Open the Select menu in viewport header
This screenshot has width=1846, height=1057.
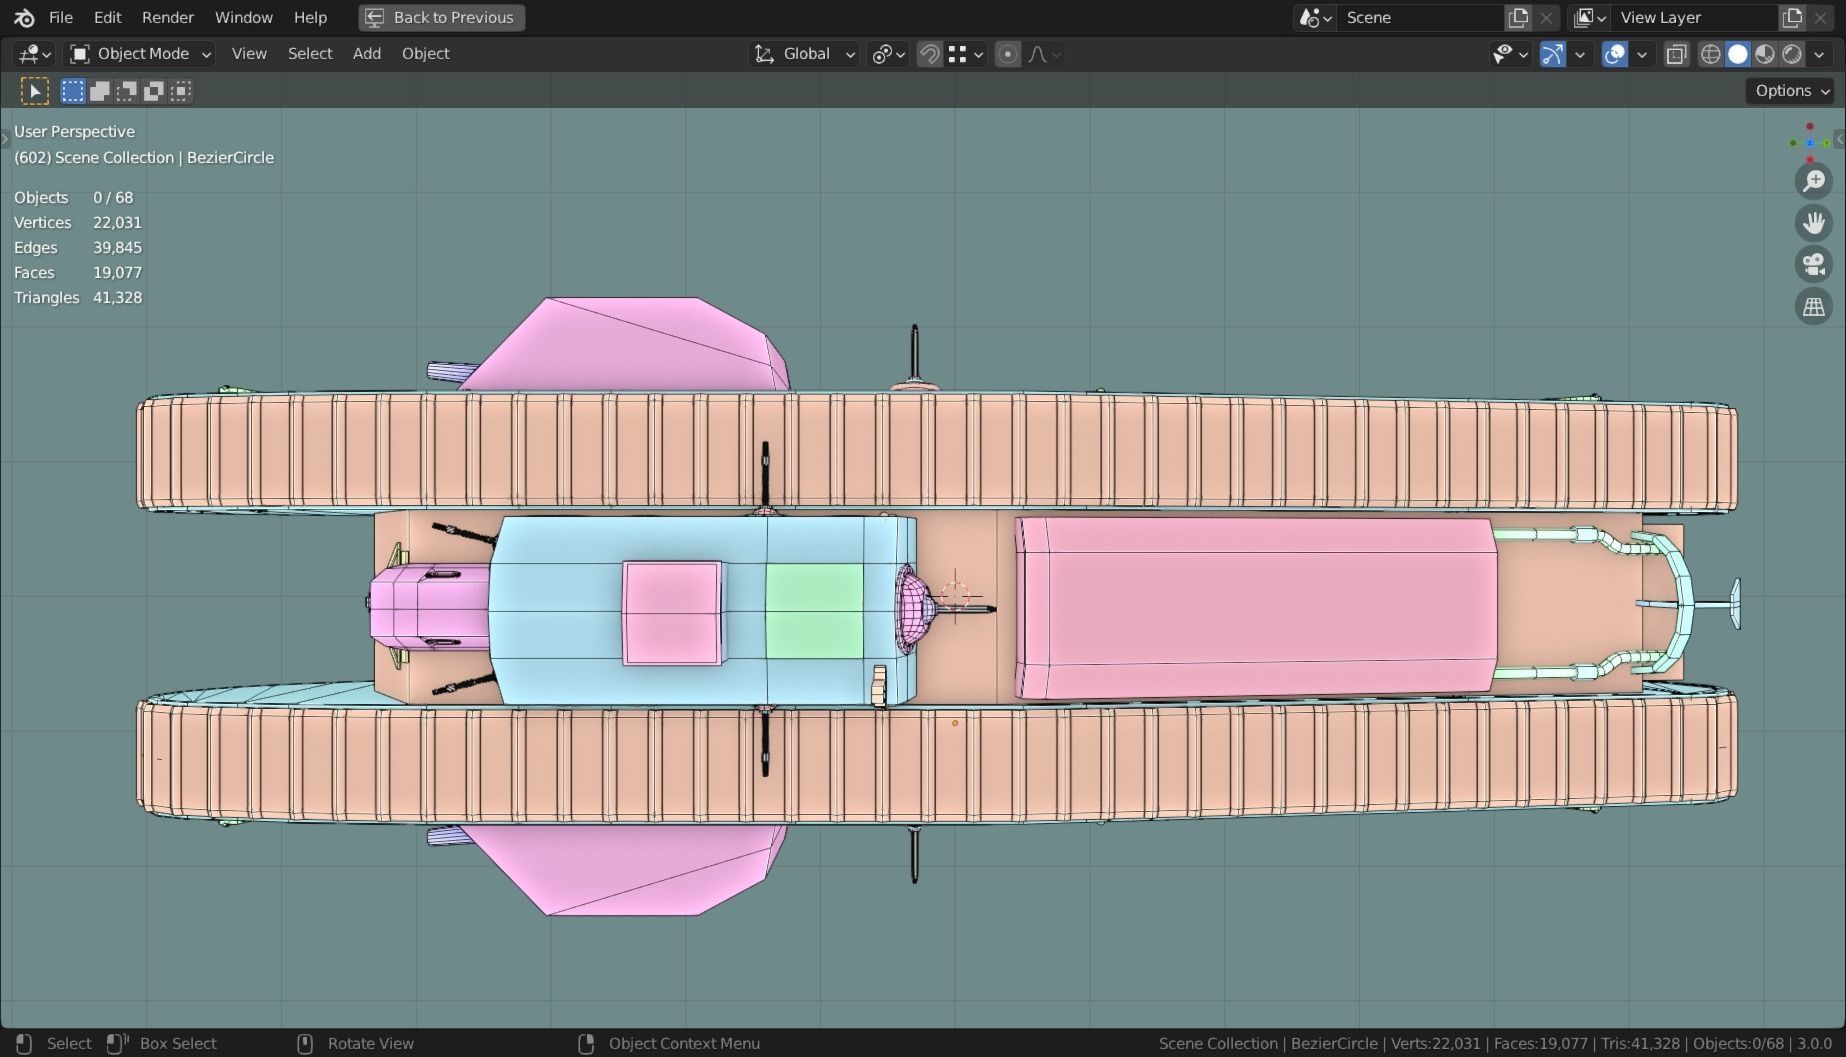(310, 54)
